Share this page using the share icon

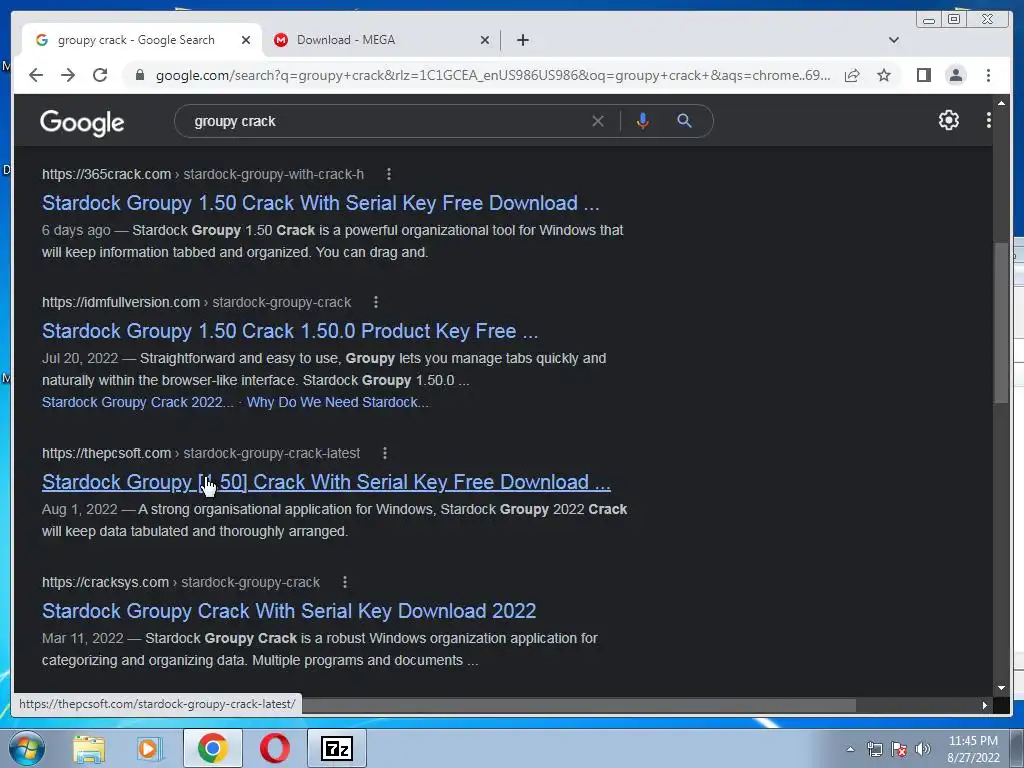click(x=852, y=75)
